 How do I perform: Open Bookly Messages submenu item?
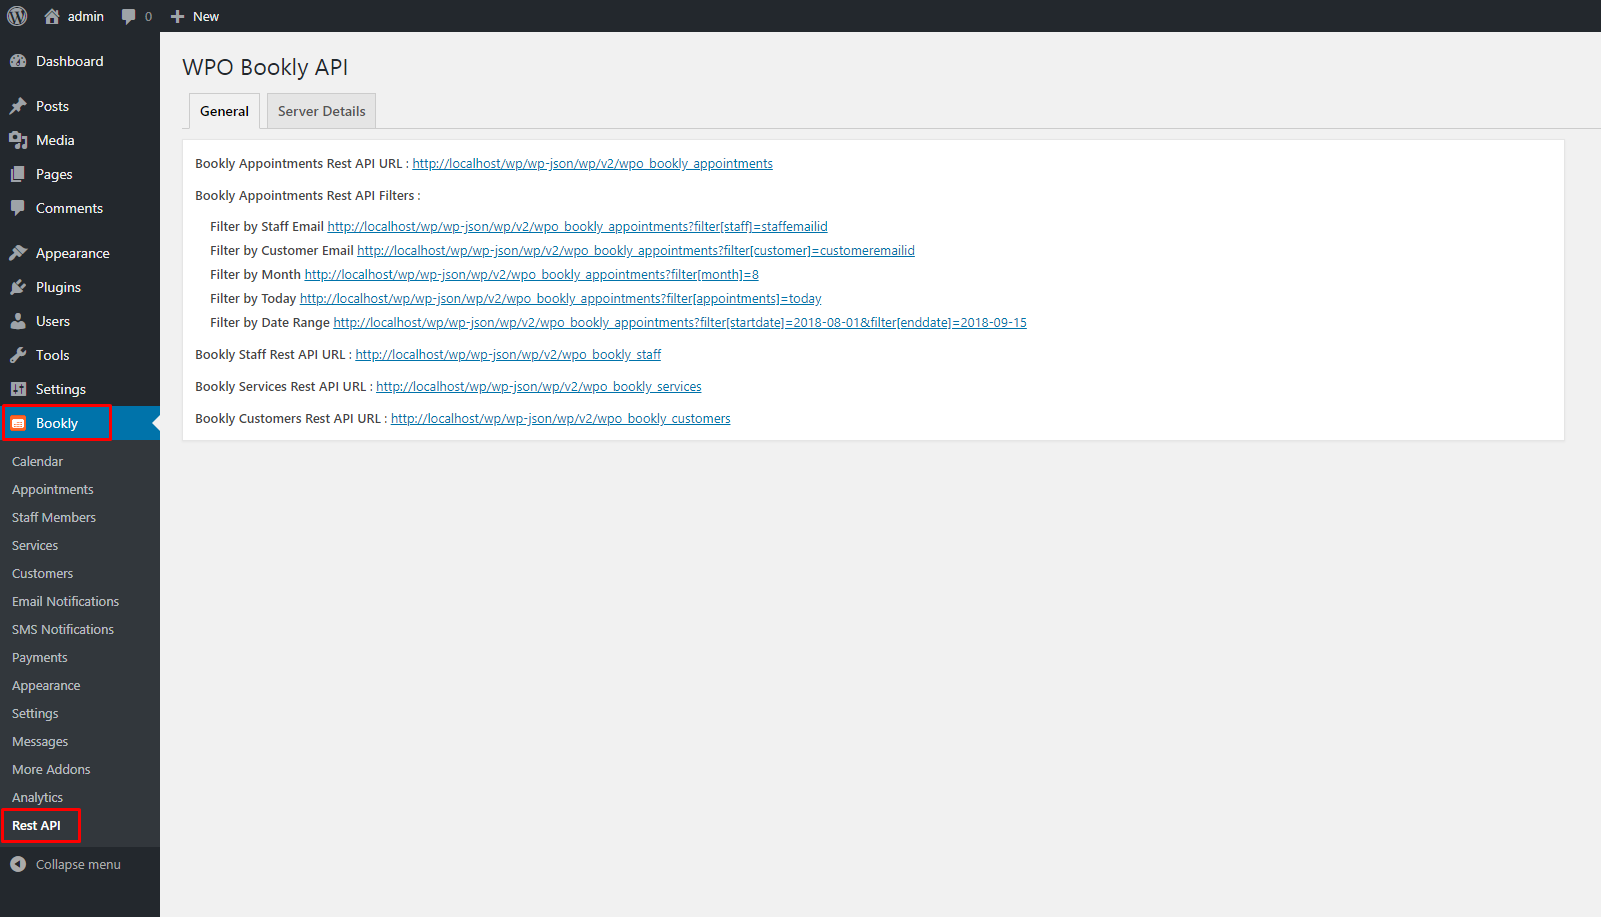coord(40,741)
